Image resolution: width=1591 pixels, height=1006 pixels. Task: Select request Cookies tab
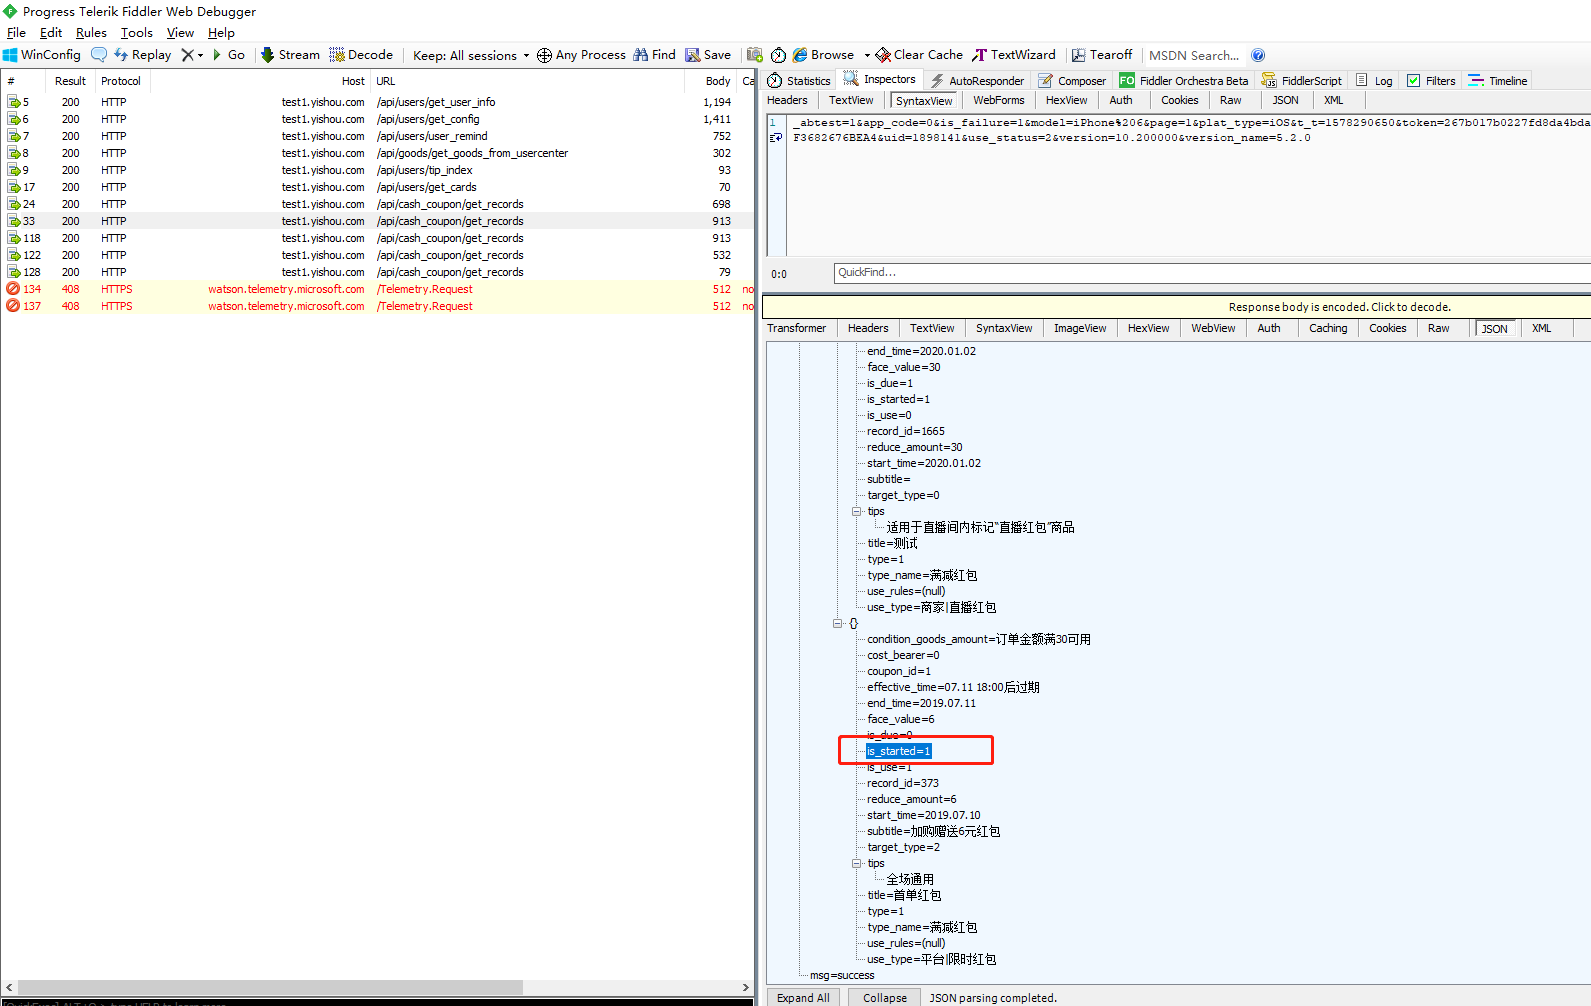1180,100
